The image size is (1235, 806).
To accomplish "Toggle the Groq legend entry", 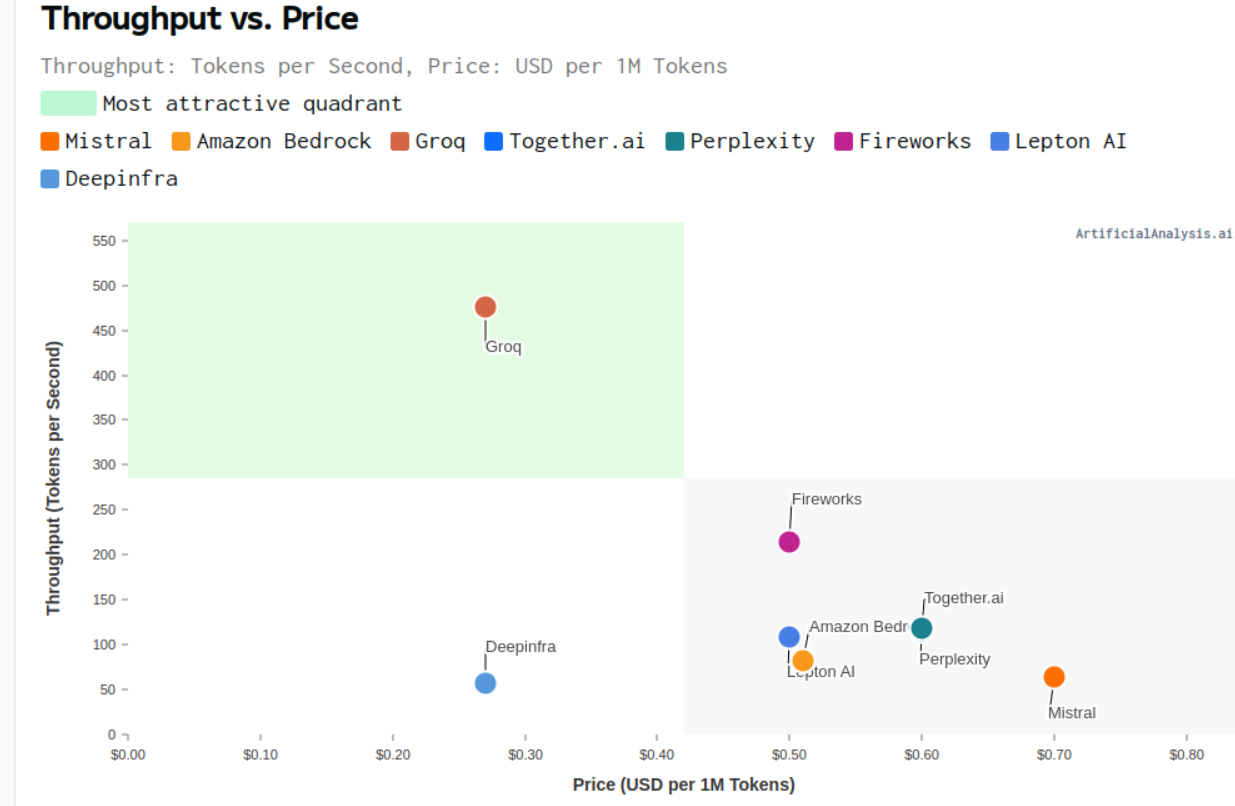I will pos(428,141).
